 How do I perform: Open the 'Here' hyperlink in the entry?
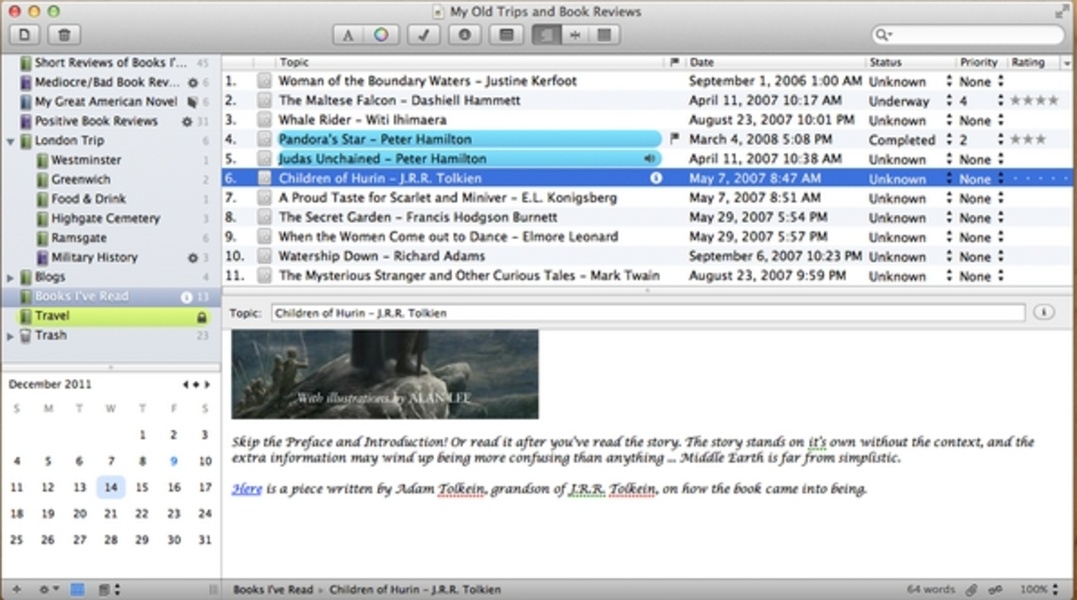tap(246, 489)
